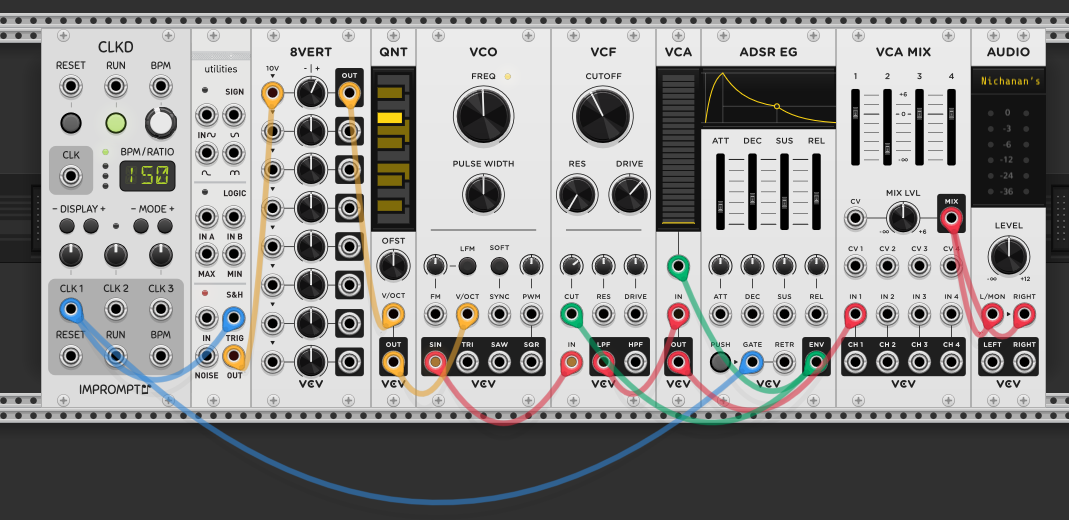Click the VCF LPF output jack

coord(603,362)
